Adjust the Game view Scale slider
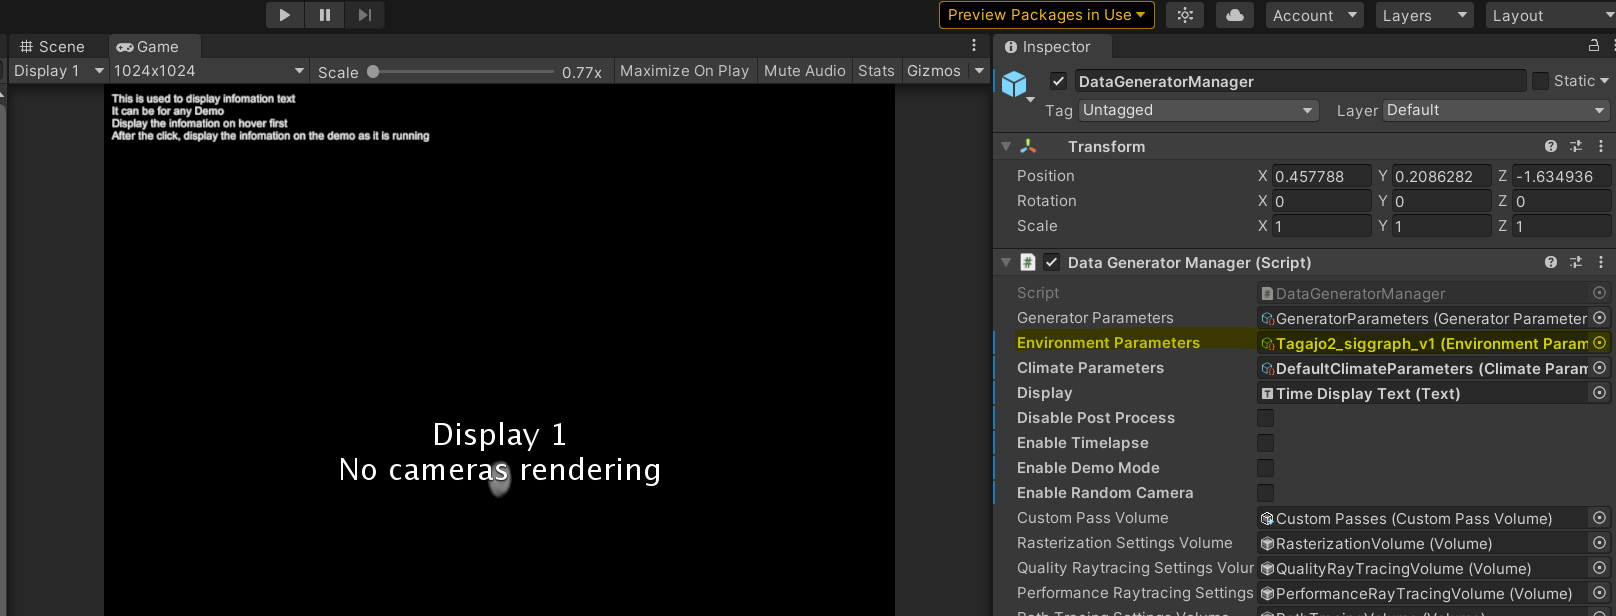Image resolution: width=1616 pixels, height=616 pixels. (x=461, y=72)
